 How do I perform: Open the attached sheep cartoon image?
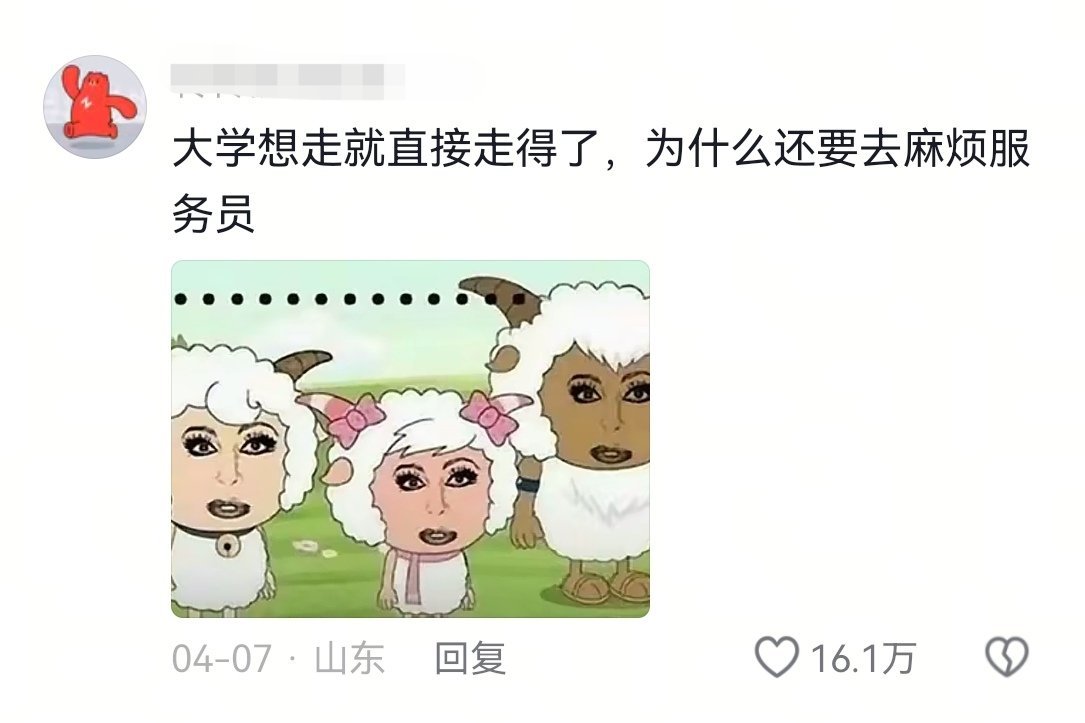(410, 439)
